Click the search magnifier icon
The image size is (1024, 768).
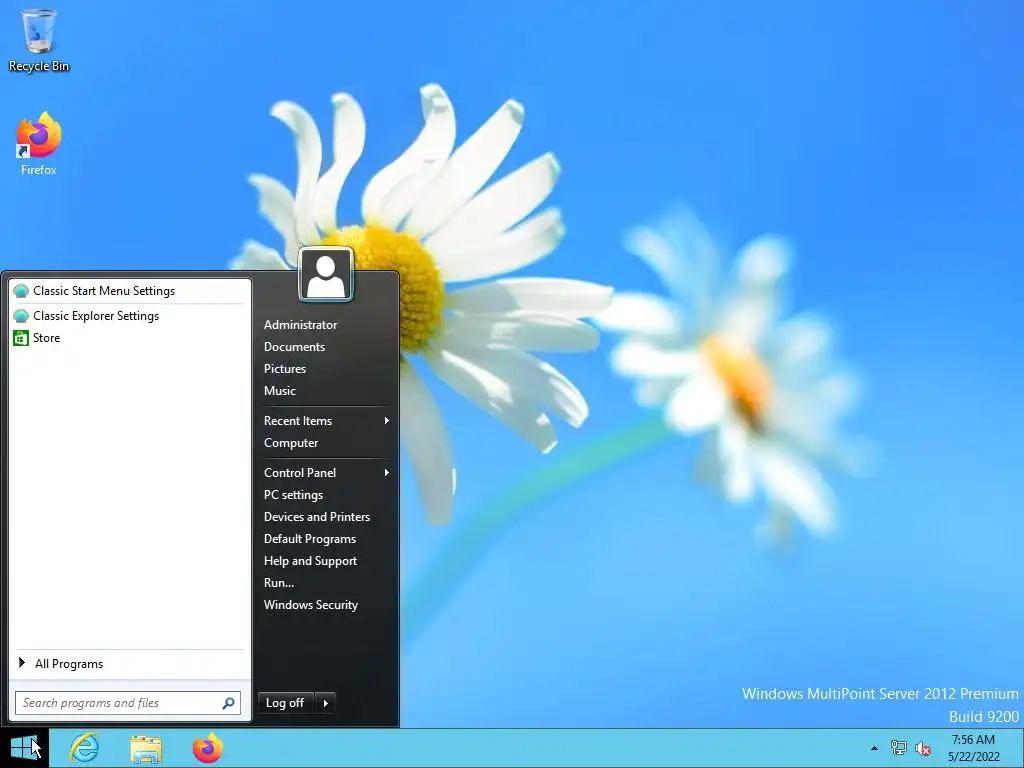[229, 703]
